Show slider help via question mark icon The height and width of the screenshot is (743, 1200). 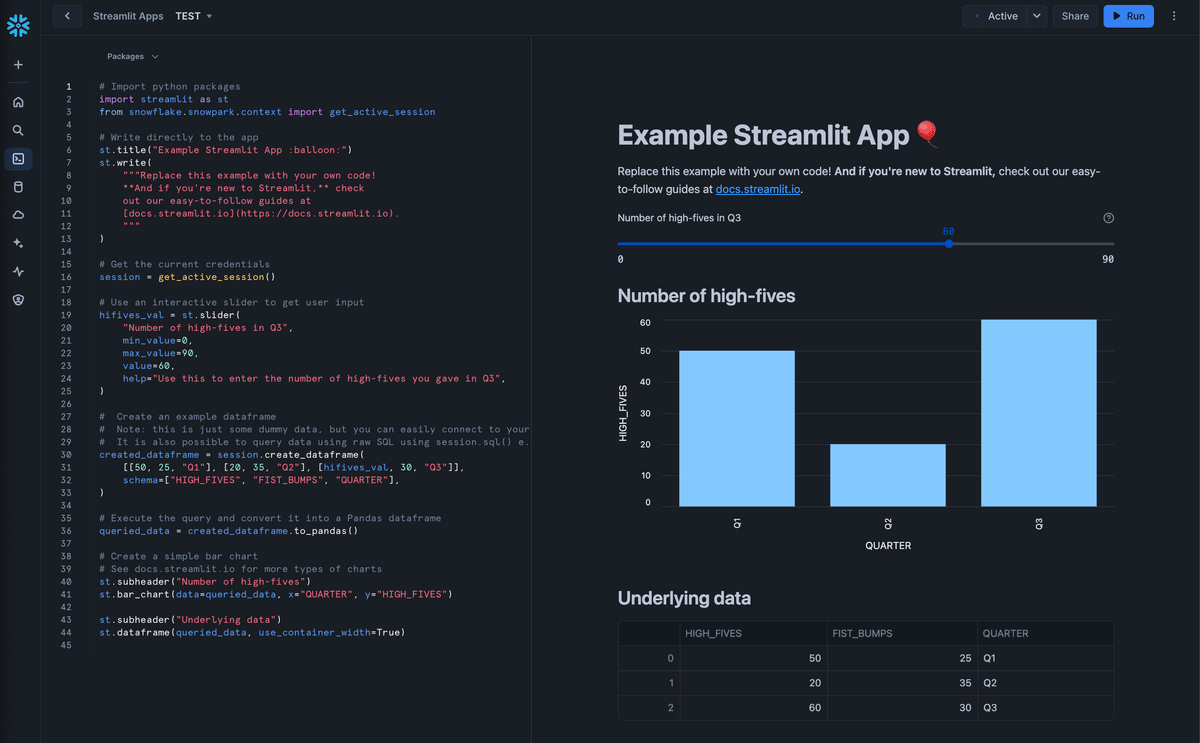1108,218
